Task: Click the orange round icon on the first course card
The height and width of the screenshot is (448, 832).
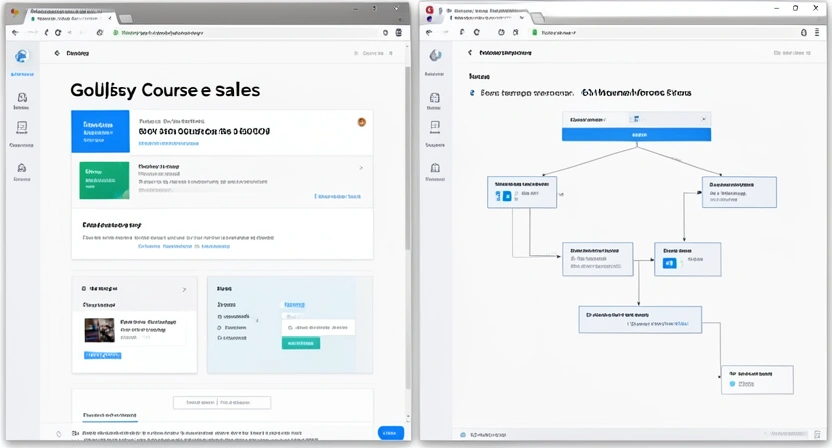Action: coord(361,122)
